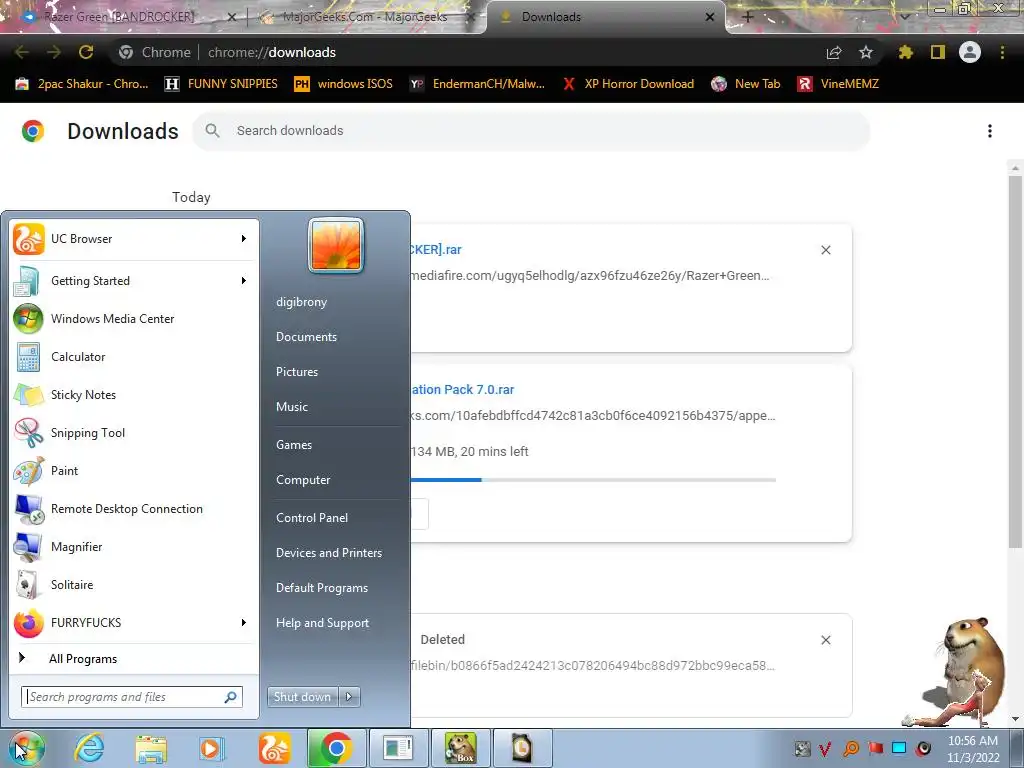The width and height of the screenshot is (1024, 768).
Task: Click the Pack 7.0.rar download progress bar
Action: click(594, 480)
